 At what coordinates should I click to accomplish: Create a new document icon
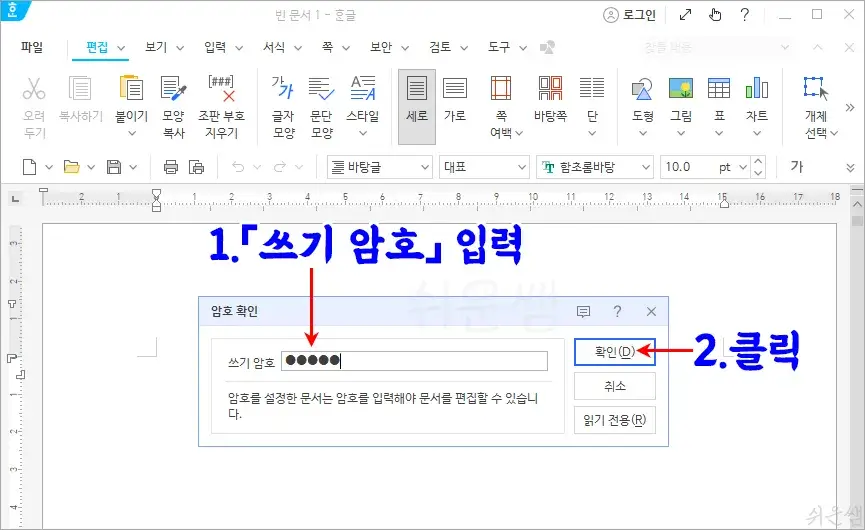pyautogui.click(x=29, y=167)
